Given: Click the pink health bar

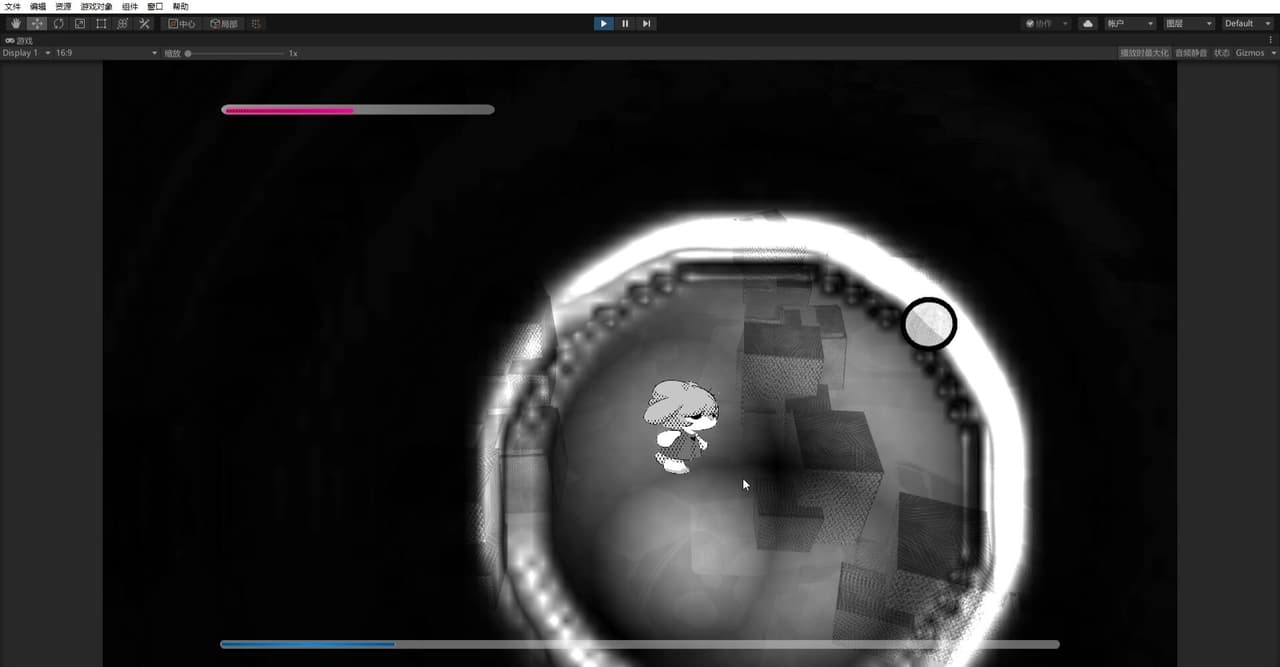Looking at the screenshot, I should click(x=358, y=110).
